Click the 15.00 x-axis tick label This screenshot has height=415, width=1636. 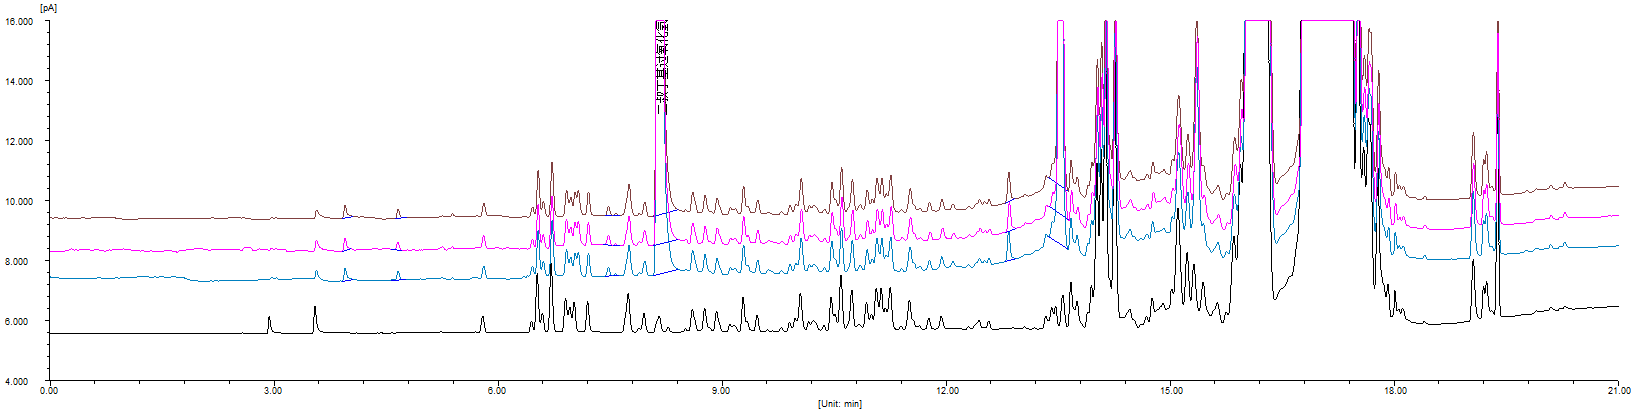click(1170, 391)
